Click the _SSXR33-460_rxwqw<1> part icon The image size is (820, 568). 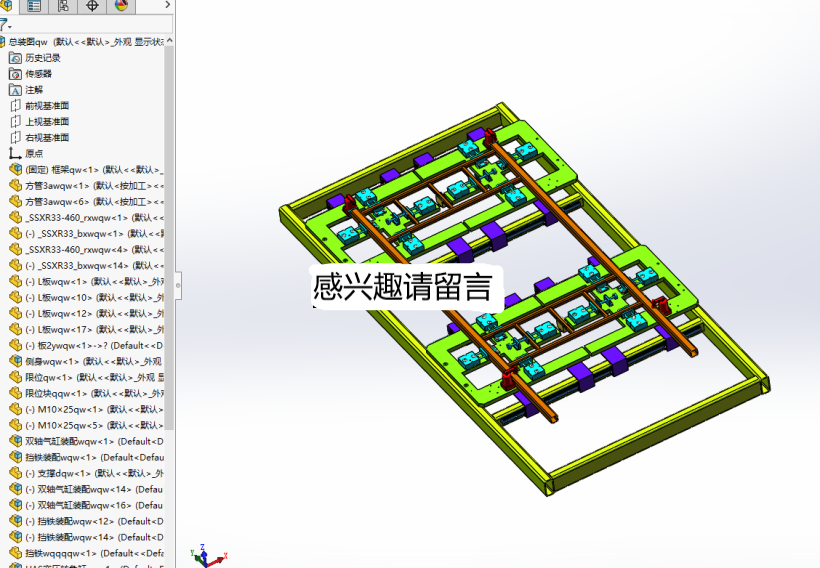15,218
